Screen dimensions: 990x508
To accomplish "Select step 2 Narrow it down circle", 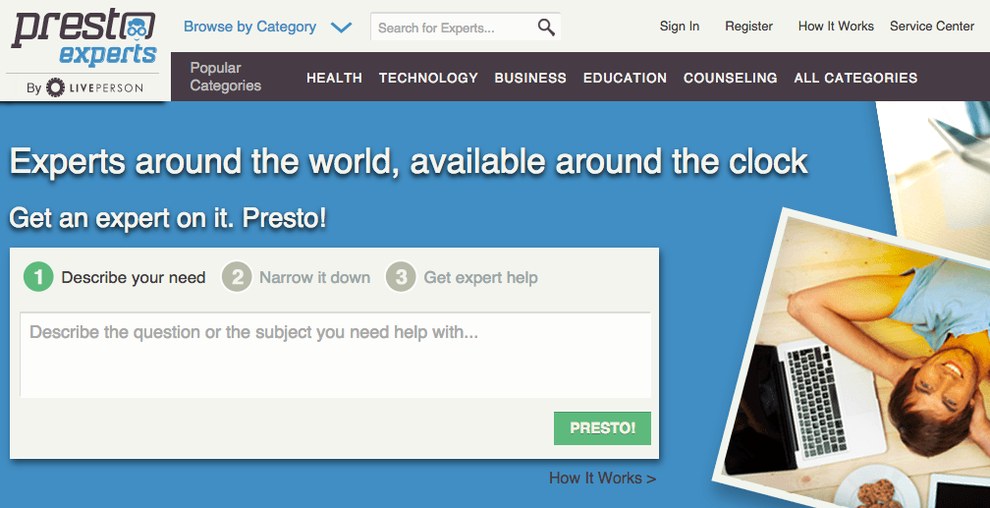I will click(237, 277).
